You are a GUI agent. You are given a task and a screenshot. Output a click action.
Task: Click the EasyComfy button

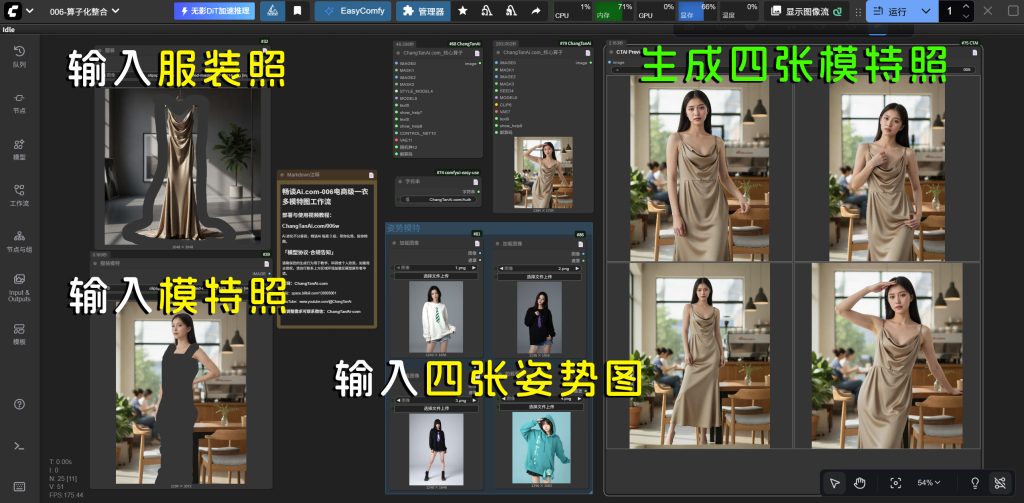tap(353, 11)
